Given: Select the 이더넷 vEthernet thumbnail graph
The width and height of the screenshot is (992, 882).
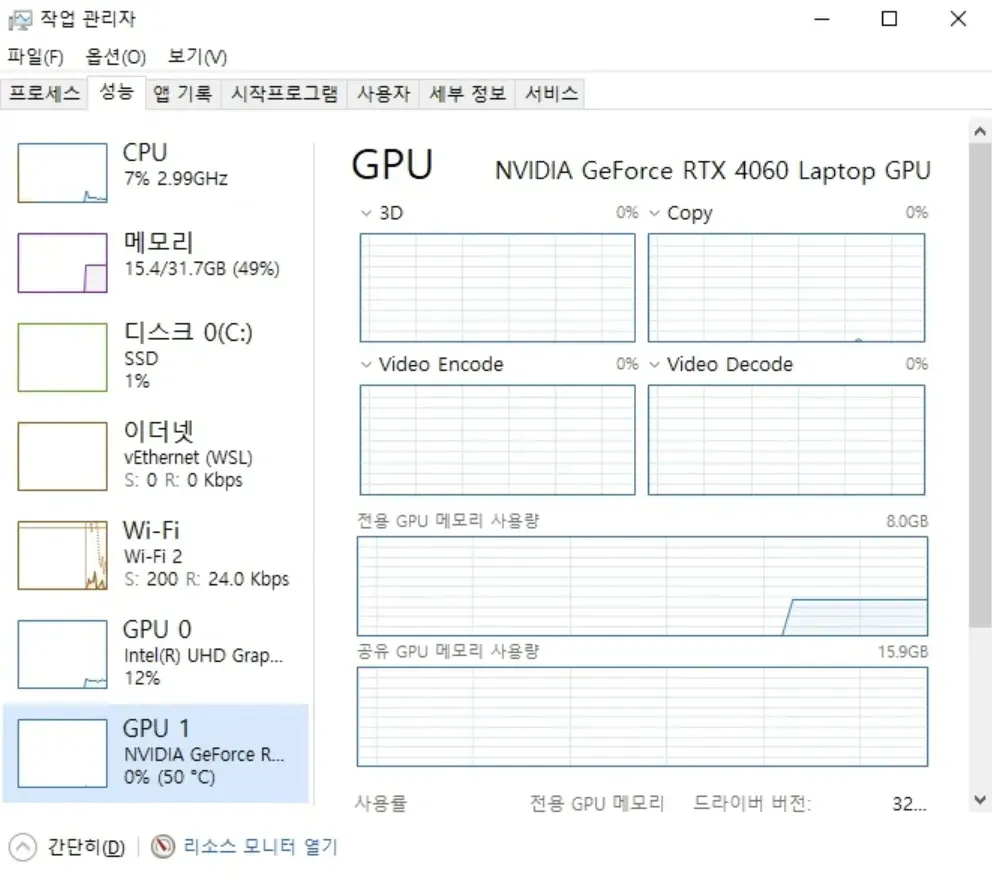Looking at the screenshot, I should click(x=63, y=456).
